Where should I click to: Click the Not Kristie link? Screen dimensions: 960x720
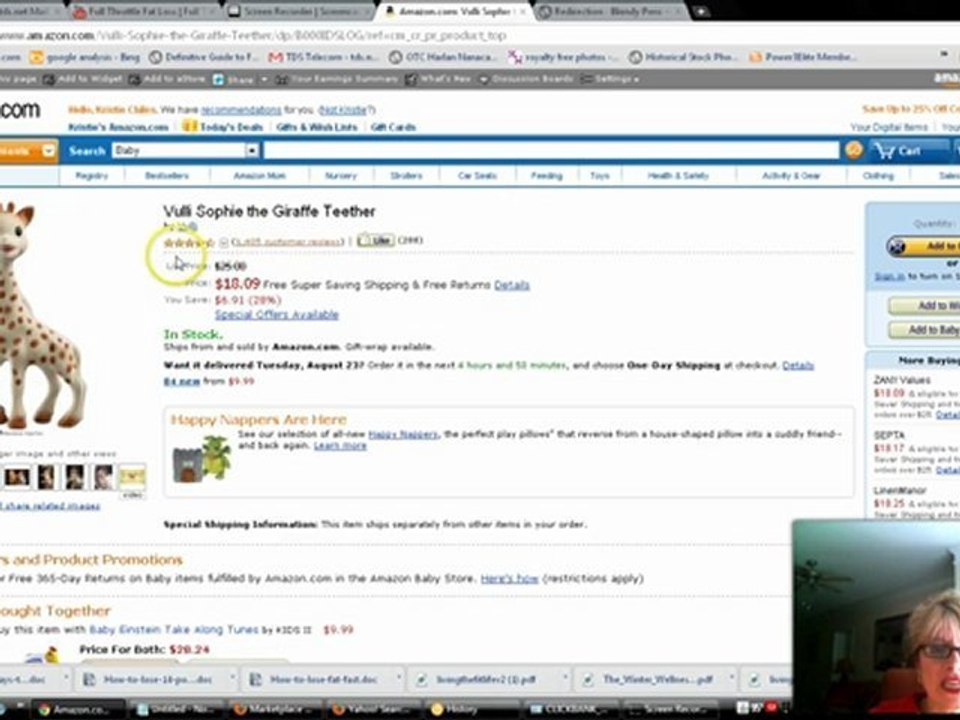pos(343,110)
